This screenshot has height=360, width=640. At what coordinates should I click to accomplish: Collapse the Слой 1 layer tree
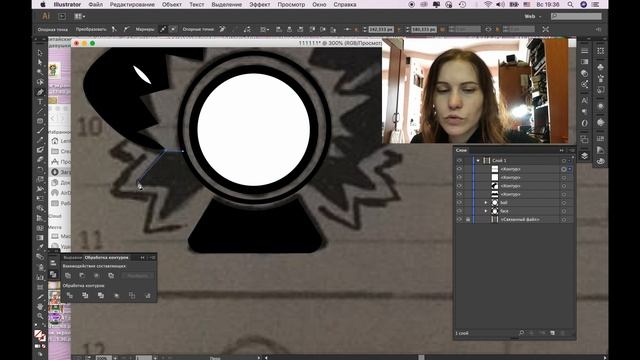[x=478, y=160]
